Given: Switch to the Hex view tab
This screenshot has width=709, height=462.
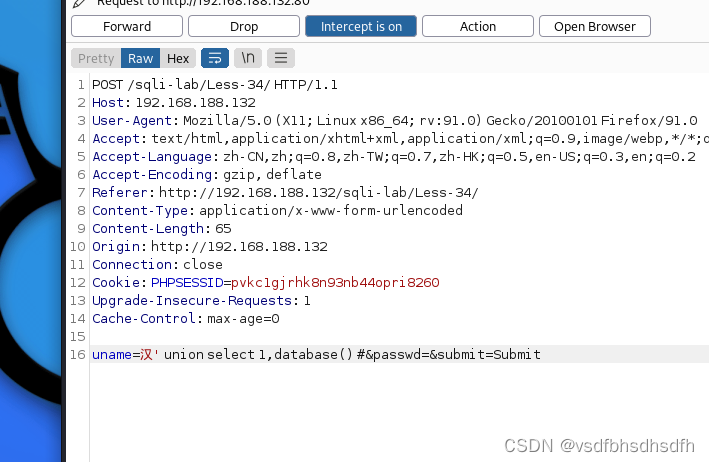Looking at the screenshot, I should (x=178, y=58).
